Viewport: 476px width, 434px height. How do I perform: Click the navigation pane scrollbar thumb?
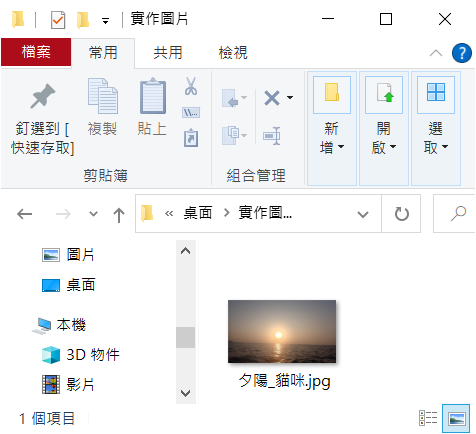click(x=186, y=337)
